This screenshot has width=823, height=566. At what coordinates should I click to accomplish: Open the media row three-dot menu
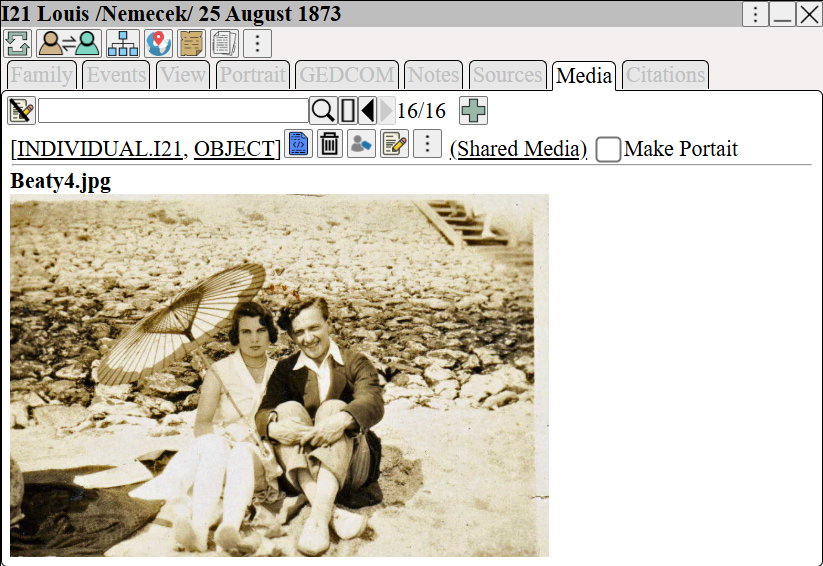(x=427, y=143)
